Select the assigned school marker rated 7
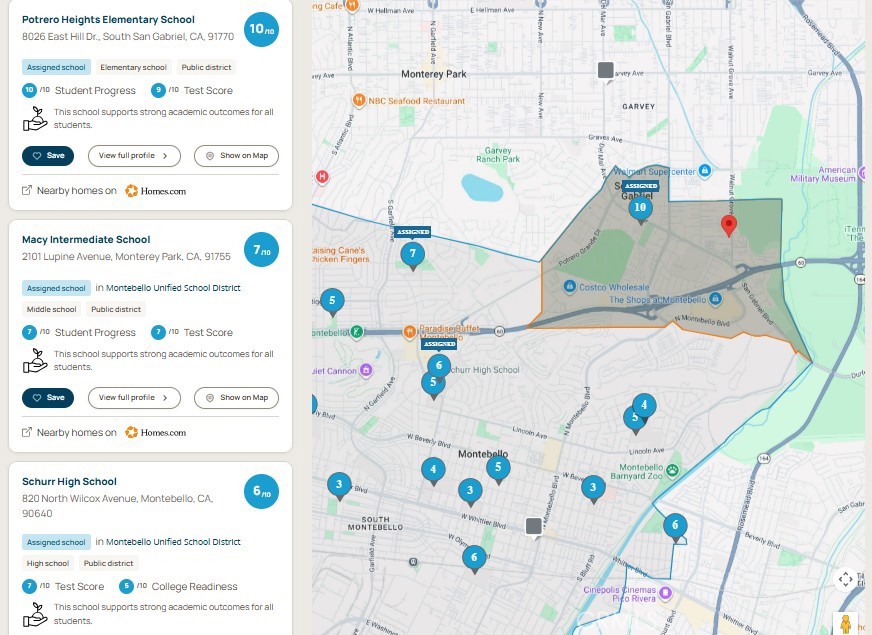This screenshot has width=872, height=635. [x=413, y=255]
